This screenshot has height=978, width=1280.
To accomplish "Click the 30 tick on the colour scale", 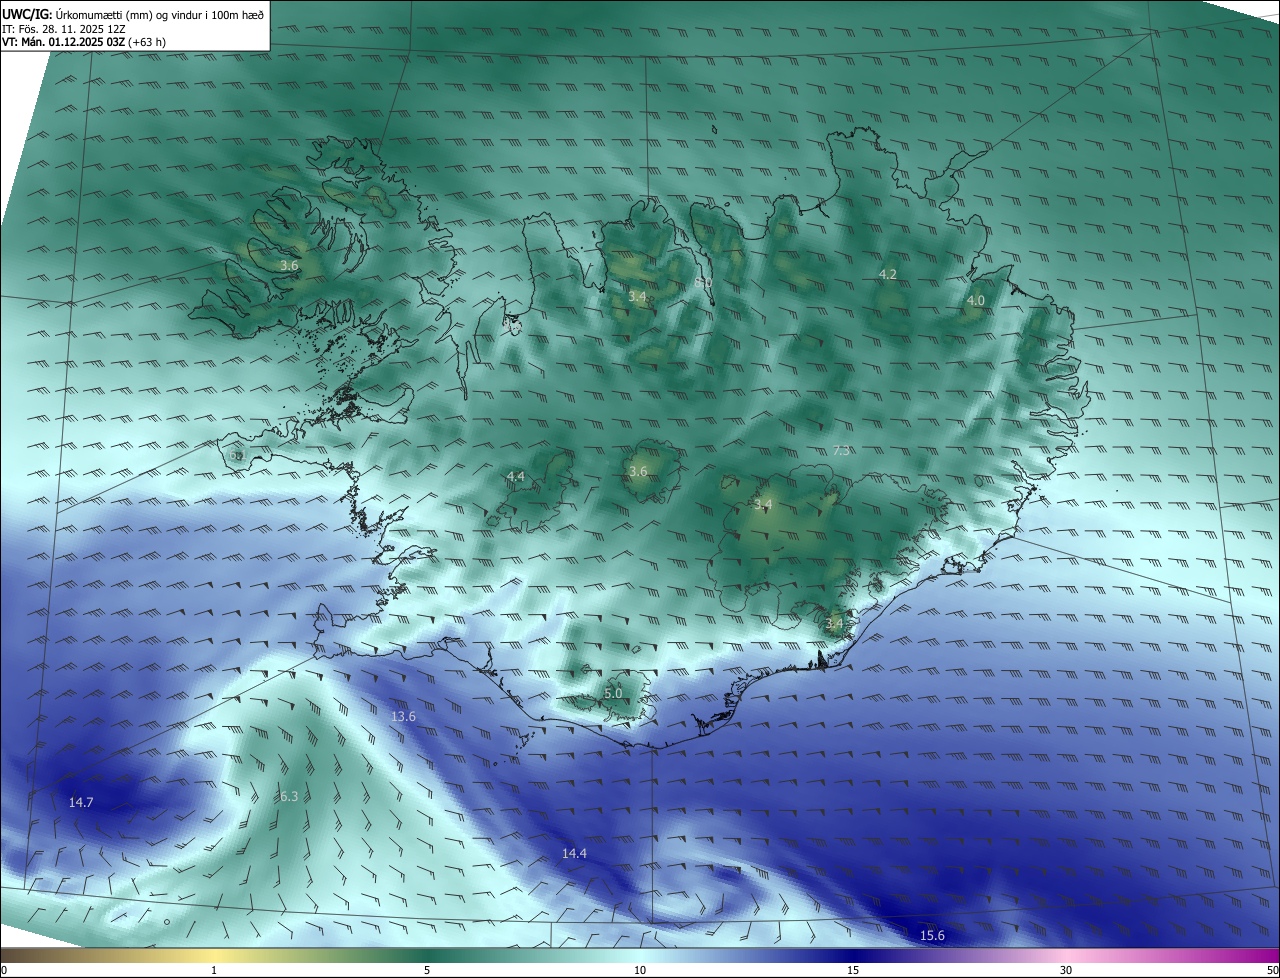I will coord(1066,970).
